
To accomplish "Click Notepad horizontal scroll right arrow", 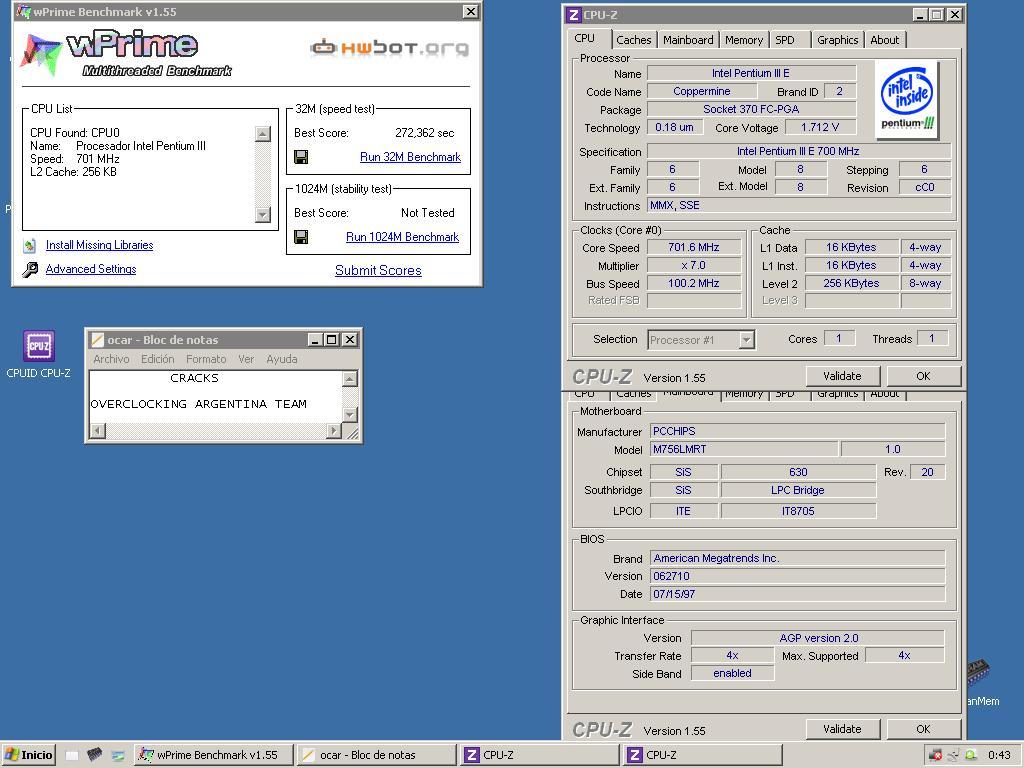I will pyautogui.click(x=334, y=431).
